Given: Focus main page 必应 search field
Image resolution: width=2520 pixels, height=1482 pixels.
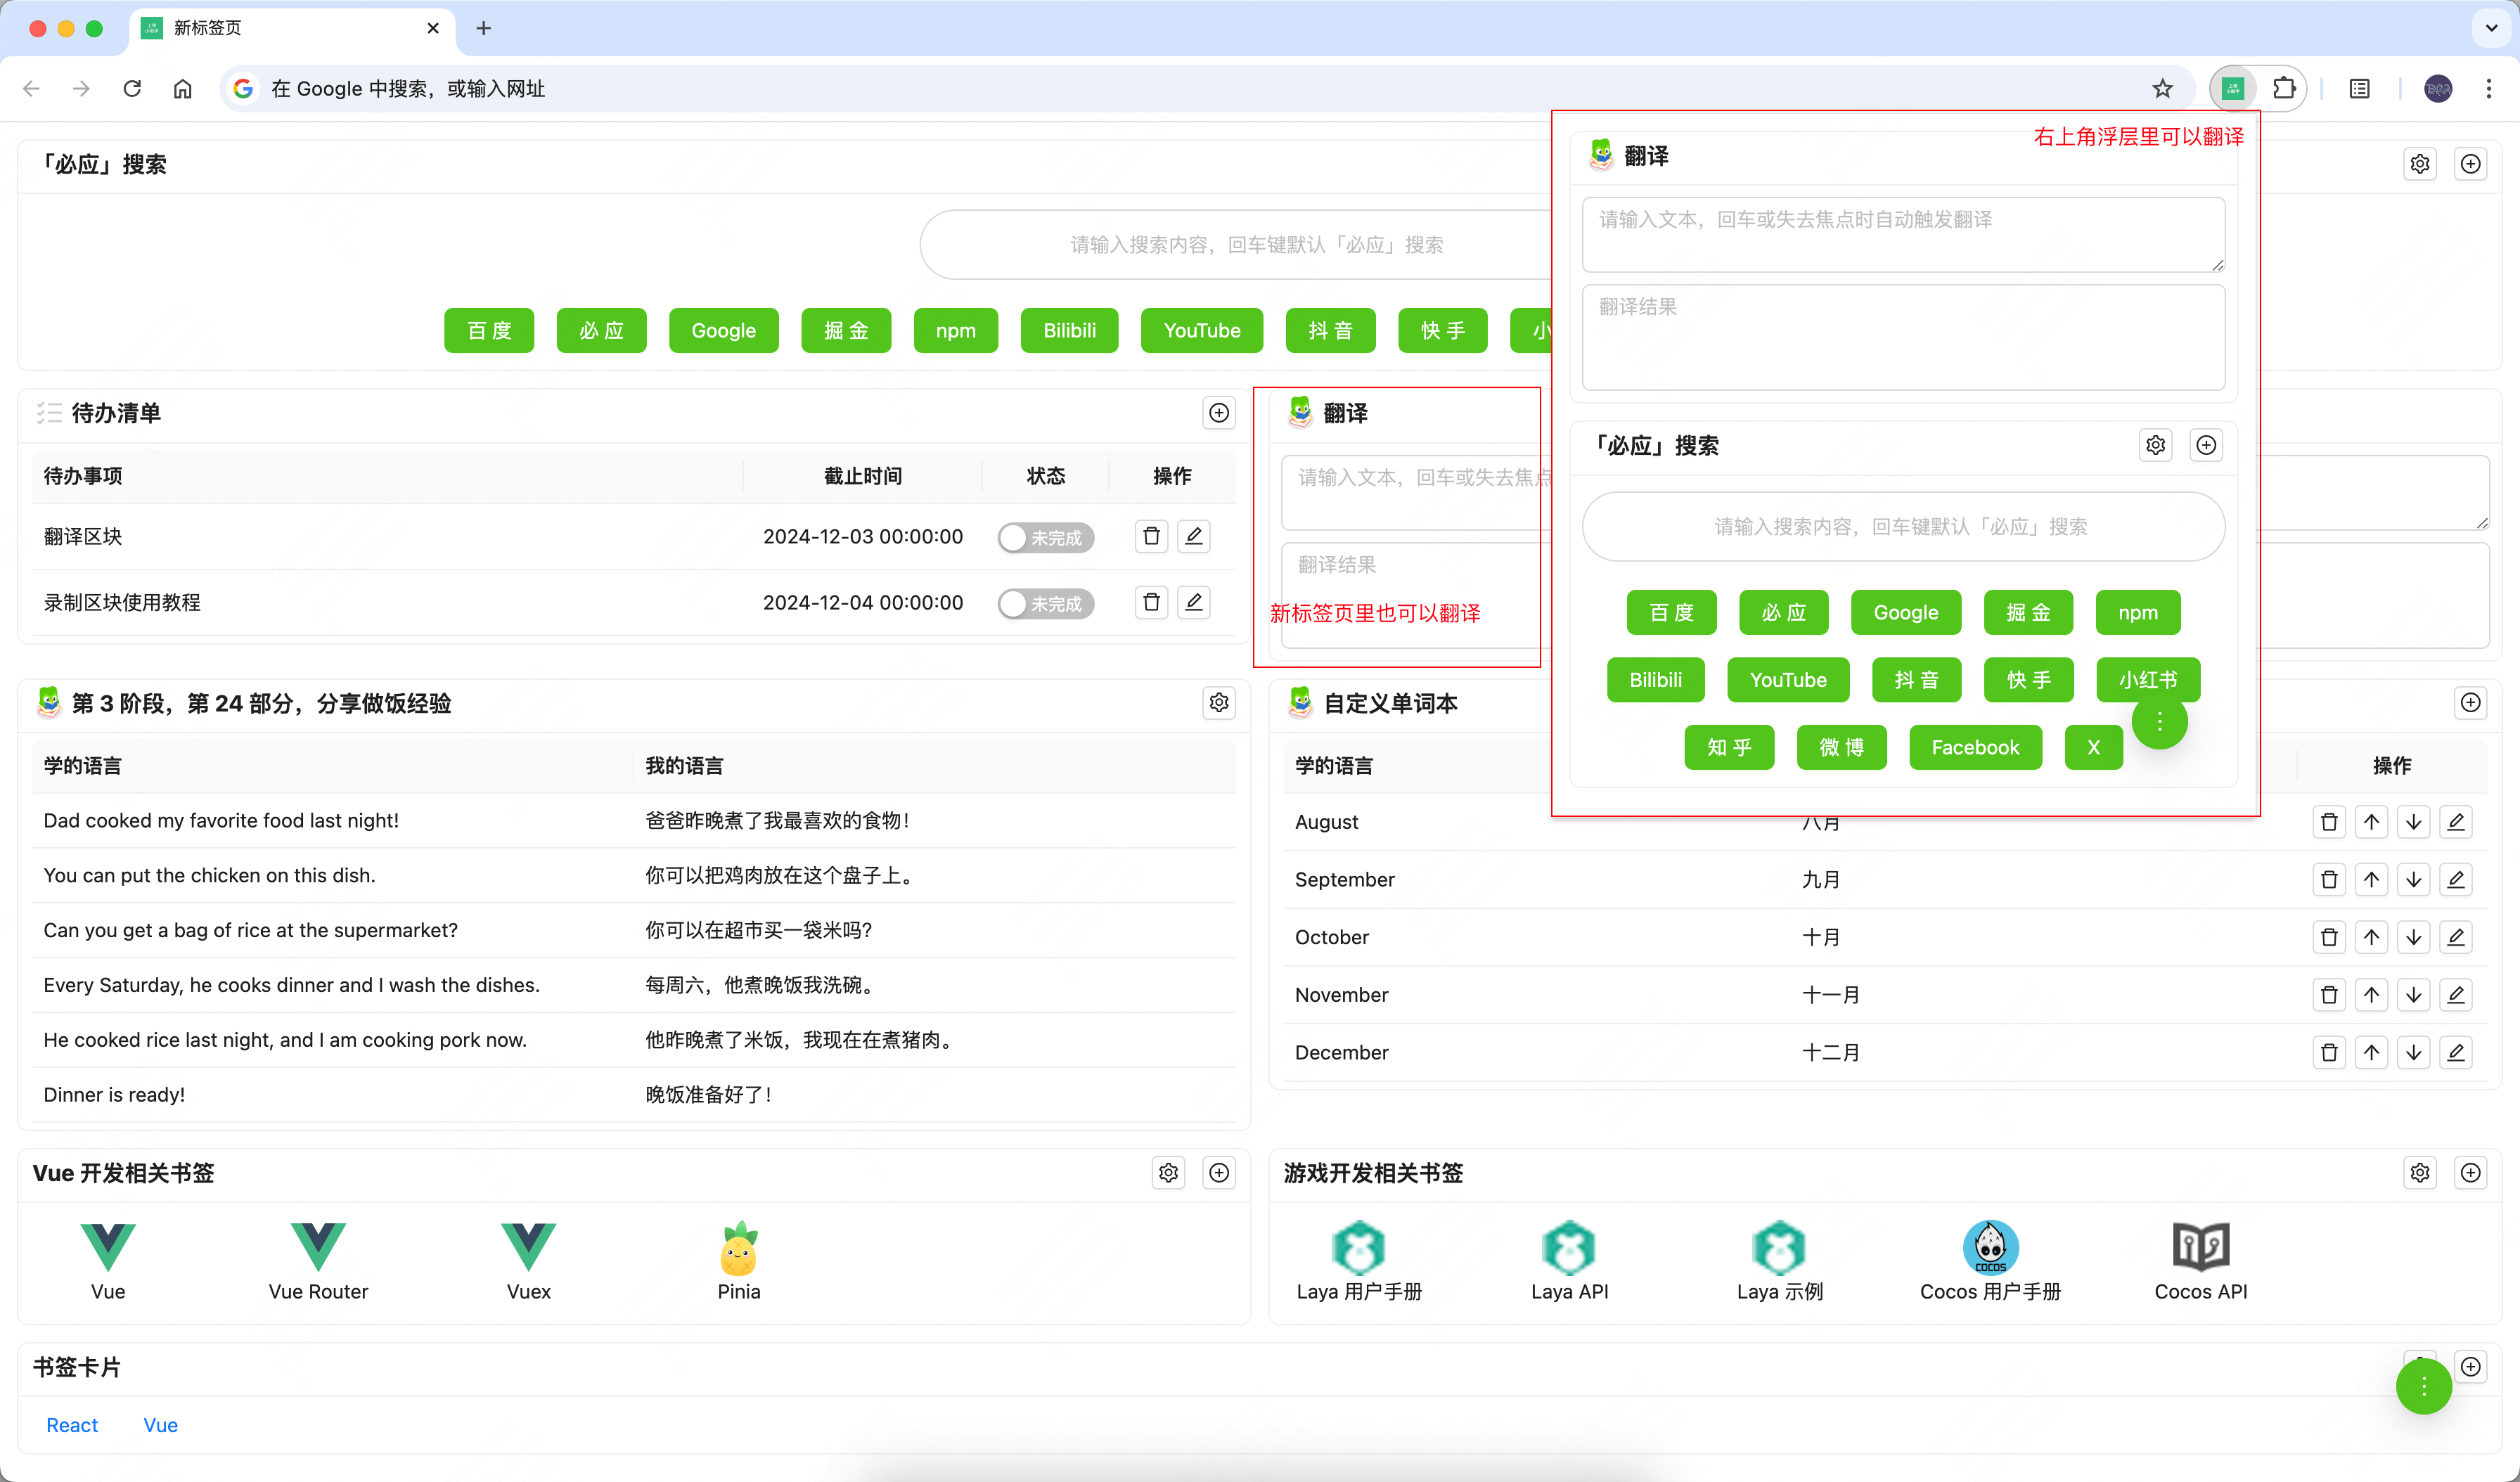Looking at the screenshot, I should click(1236, 245).
